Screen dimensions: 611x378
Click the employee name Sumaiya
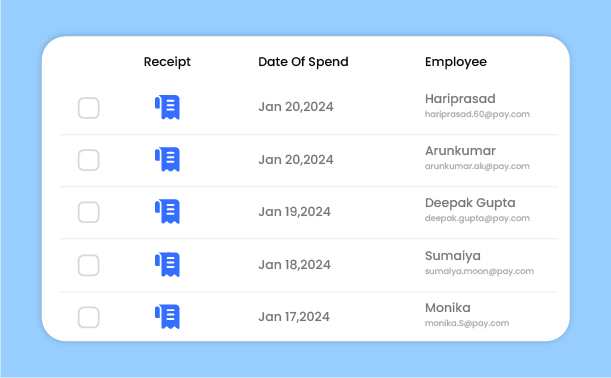click(453, 256)
